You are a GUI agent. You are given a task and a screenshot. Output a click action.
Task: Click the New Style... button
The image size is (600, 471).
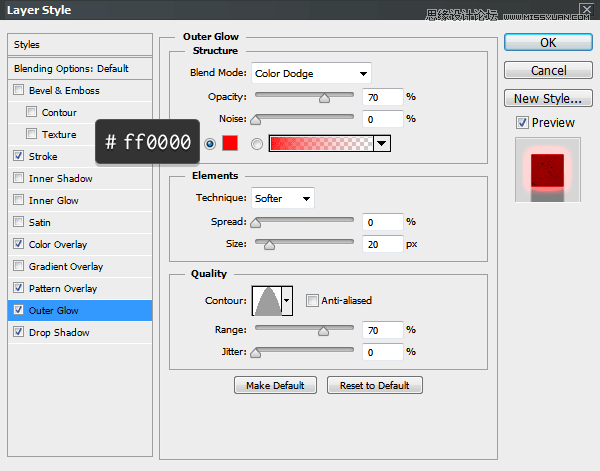point(548,98)
